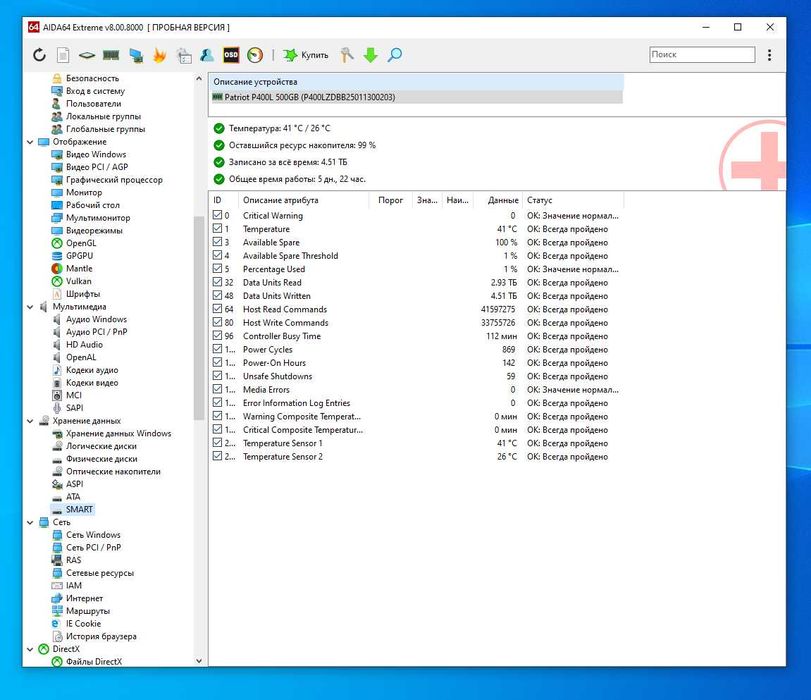The image size is (811, 700).
Task: Open the CPU chip toolbar icon
Action: (x=87, y=55)
